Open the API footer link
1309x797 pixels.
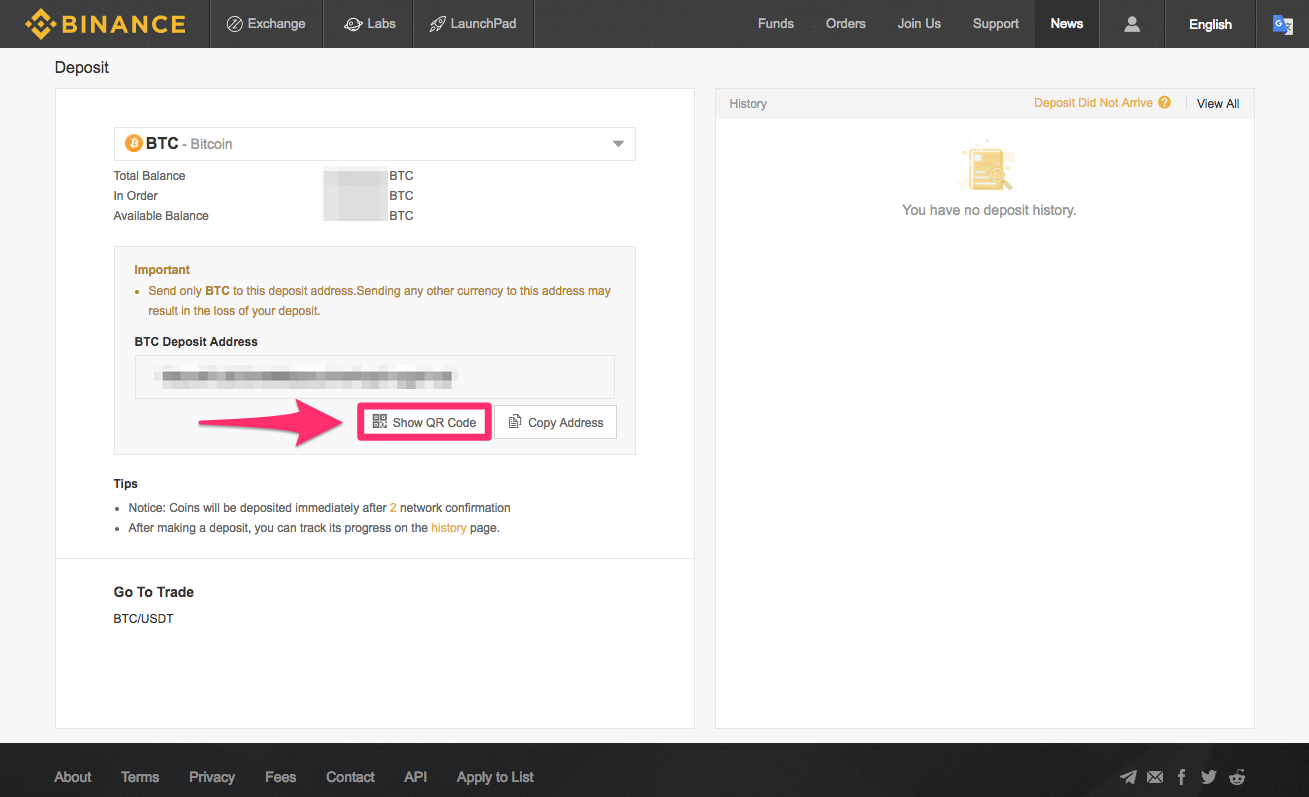pyautogui.click(x=416, y=777)
